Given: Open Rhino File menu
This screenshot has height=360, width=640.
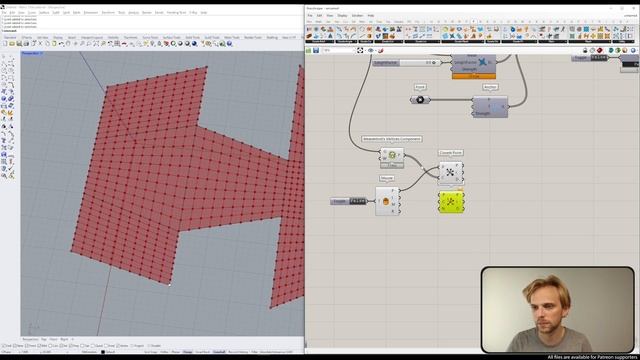Looking at the screenshot, I should pos(4,13).
